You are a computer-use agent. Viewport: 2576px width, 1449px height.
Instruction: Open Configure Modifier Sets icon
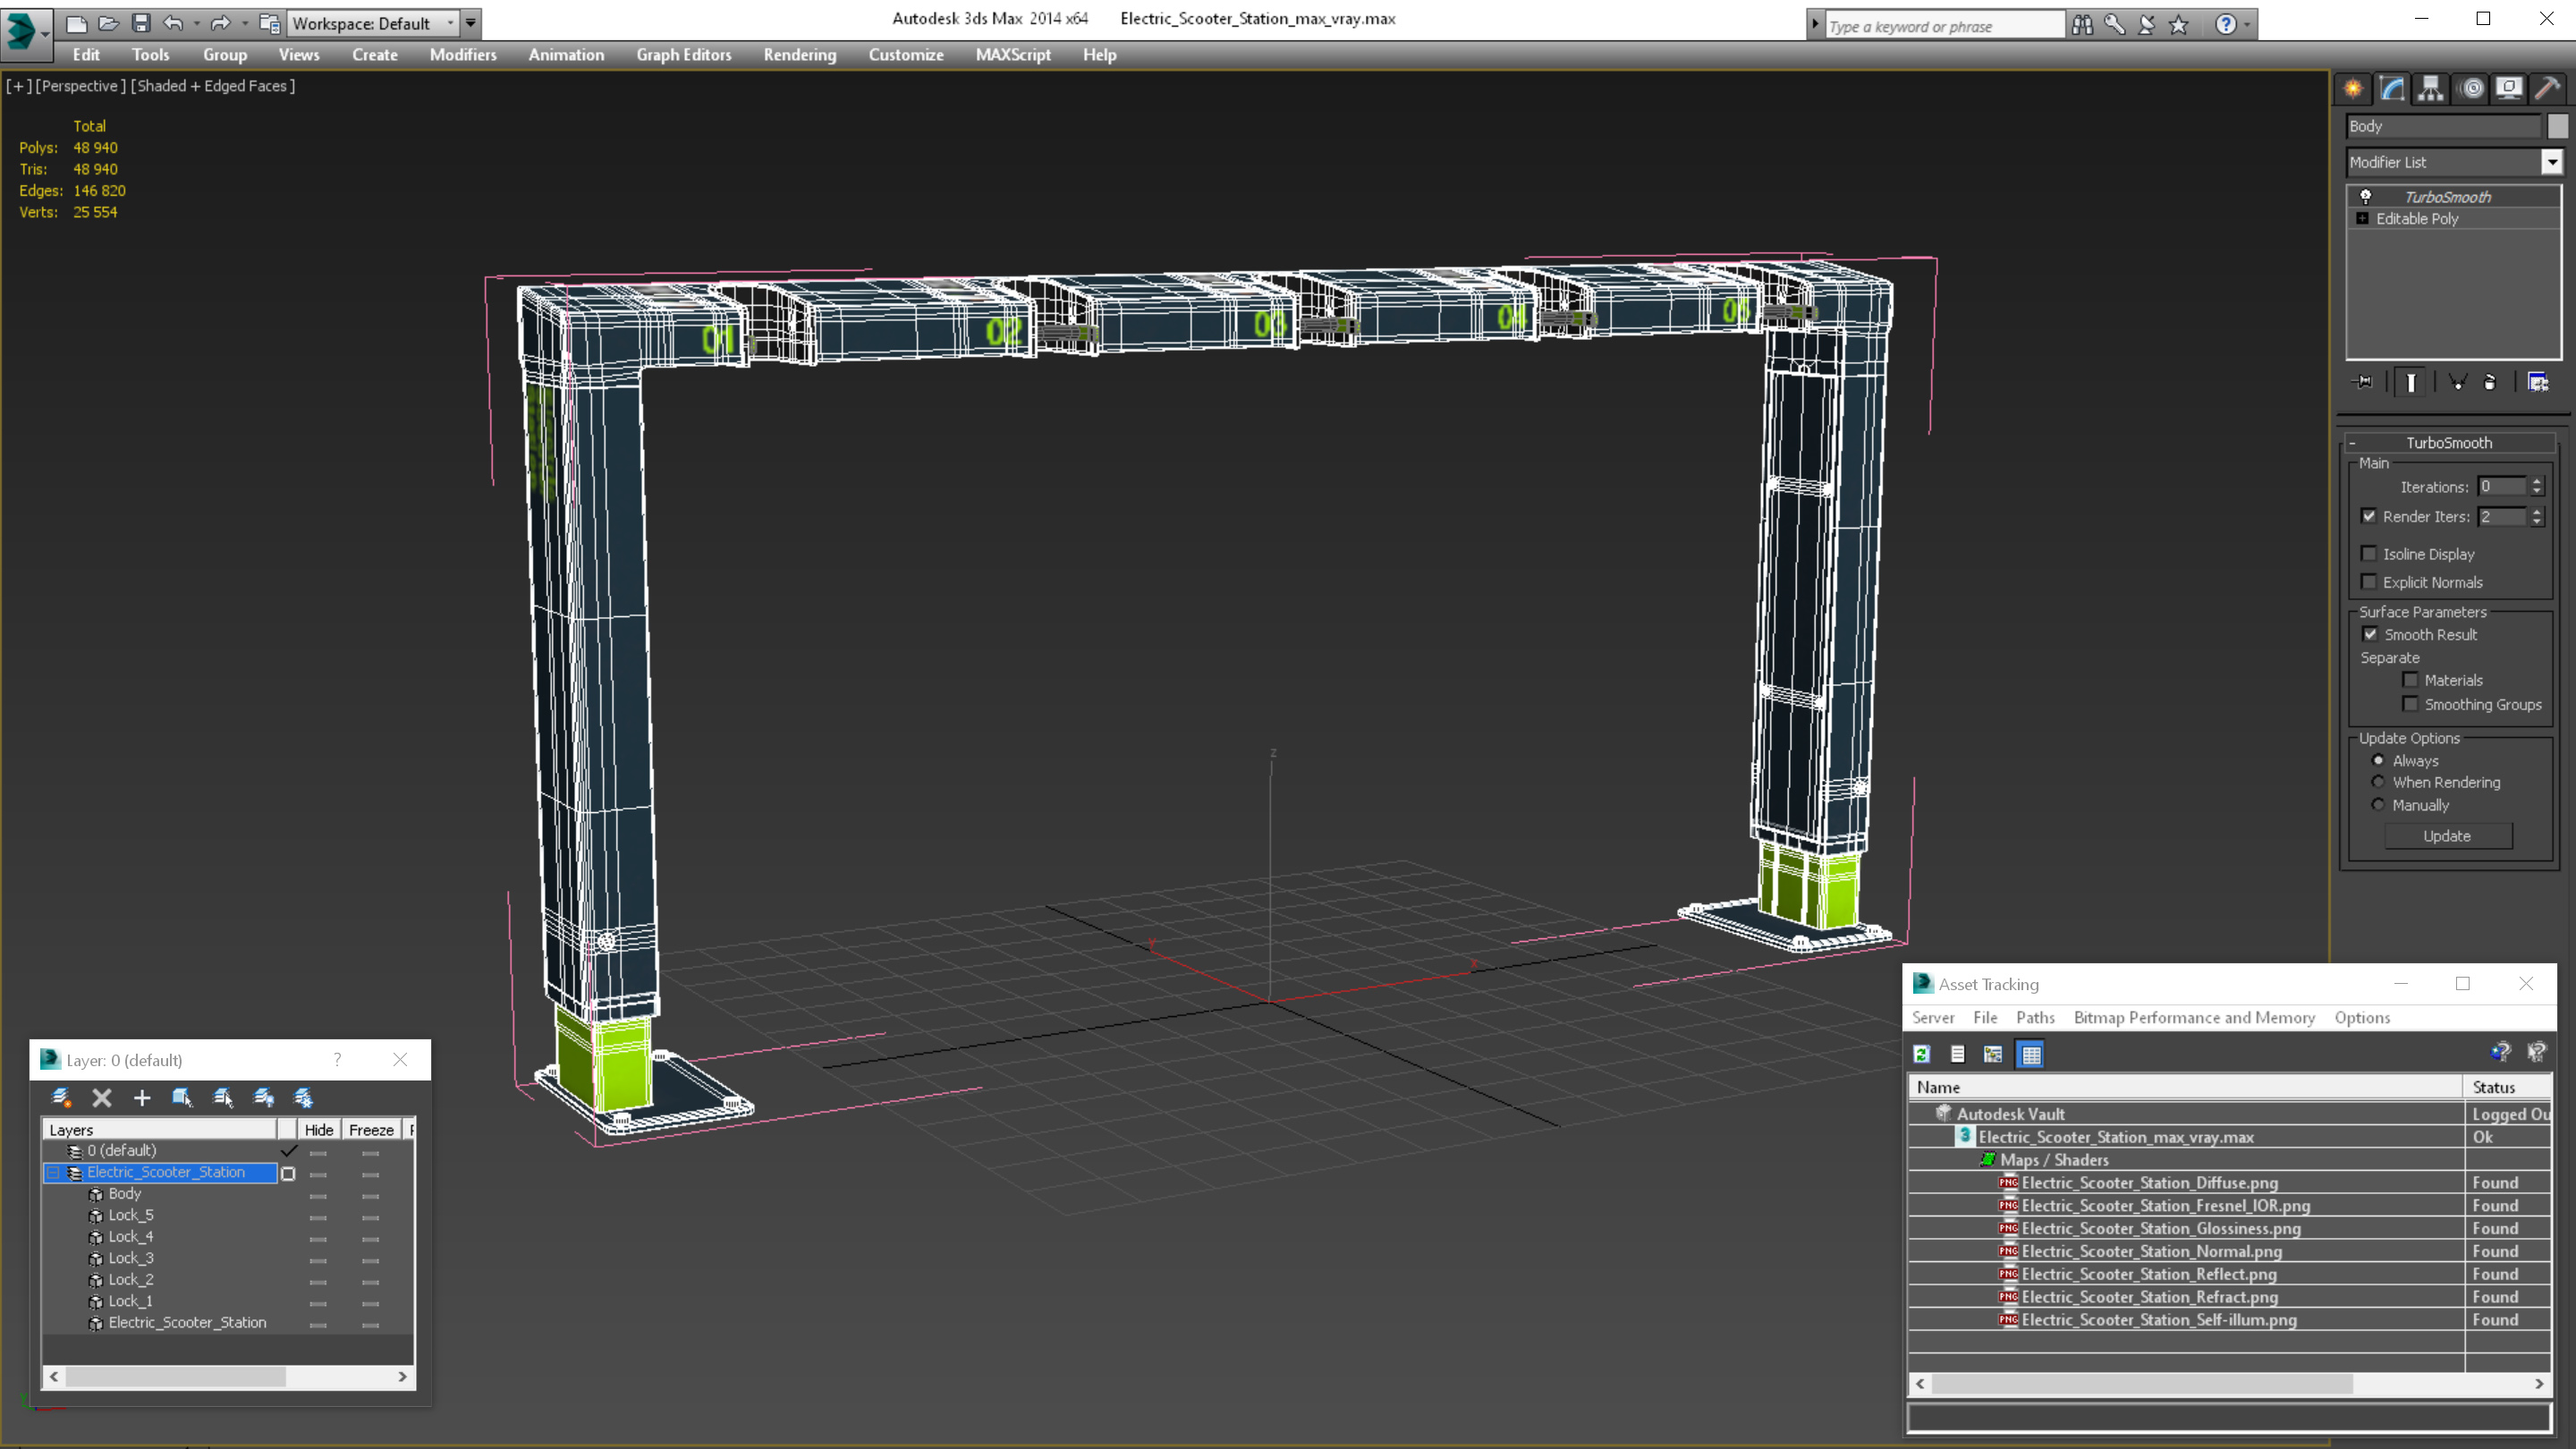click(x=2538, y=382)
